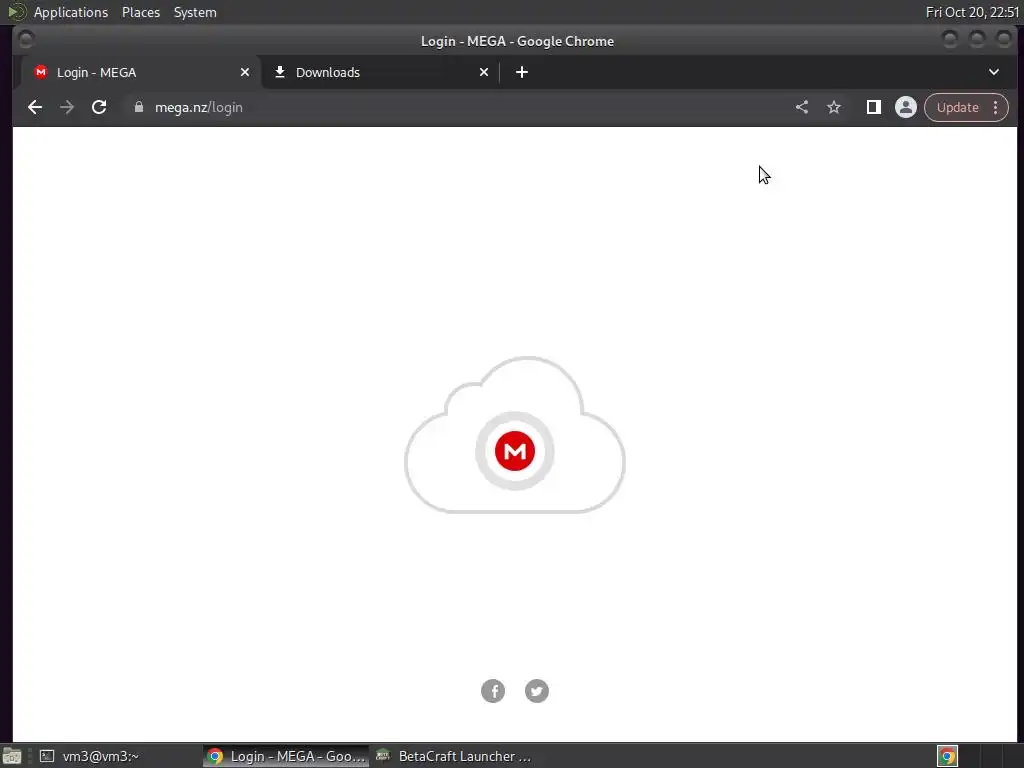
Task: Open the Places menu
Action: (140, 12)
